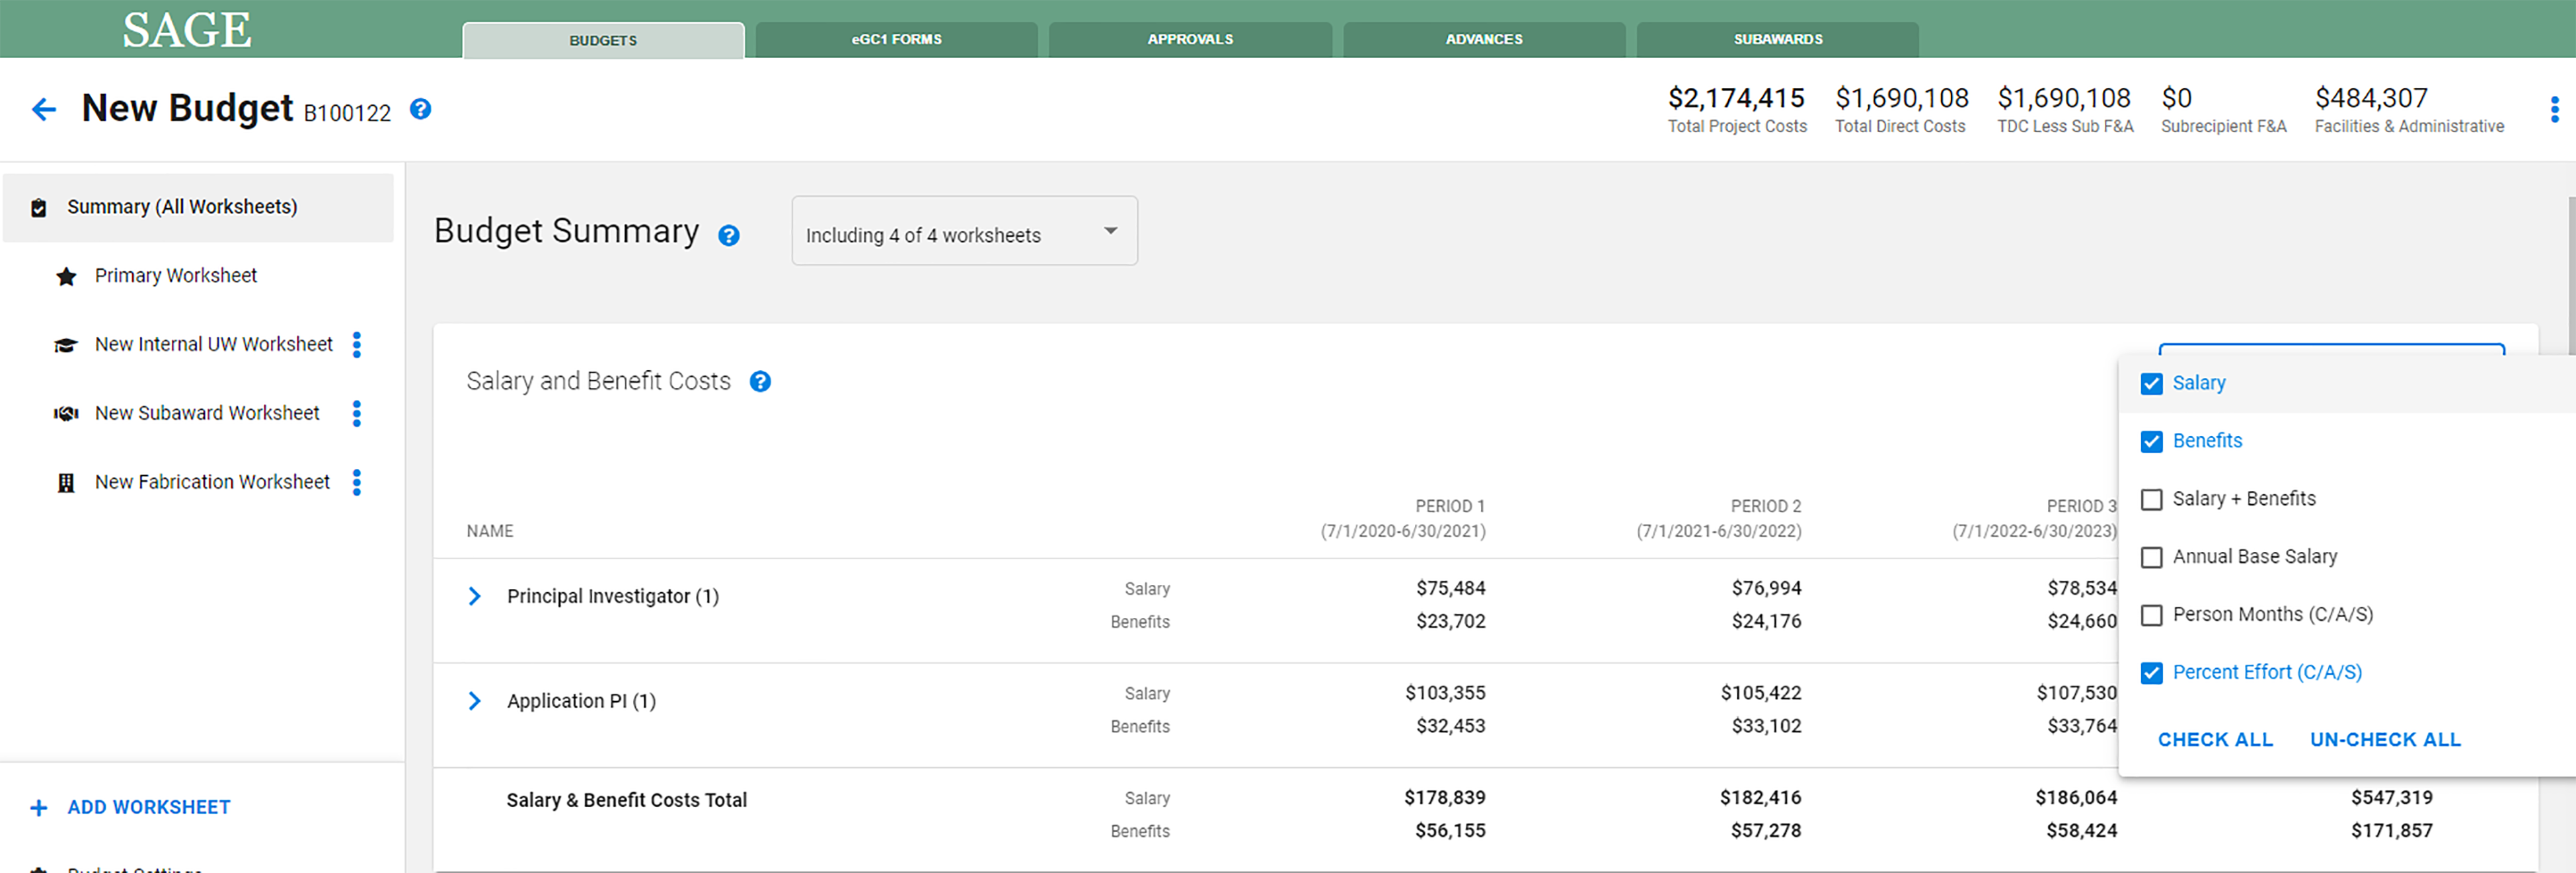Switch to the BUDGETS tab
Screen dimensions: 2576x873
click(x=603, y=40)
